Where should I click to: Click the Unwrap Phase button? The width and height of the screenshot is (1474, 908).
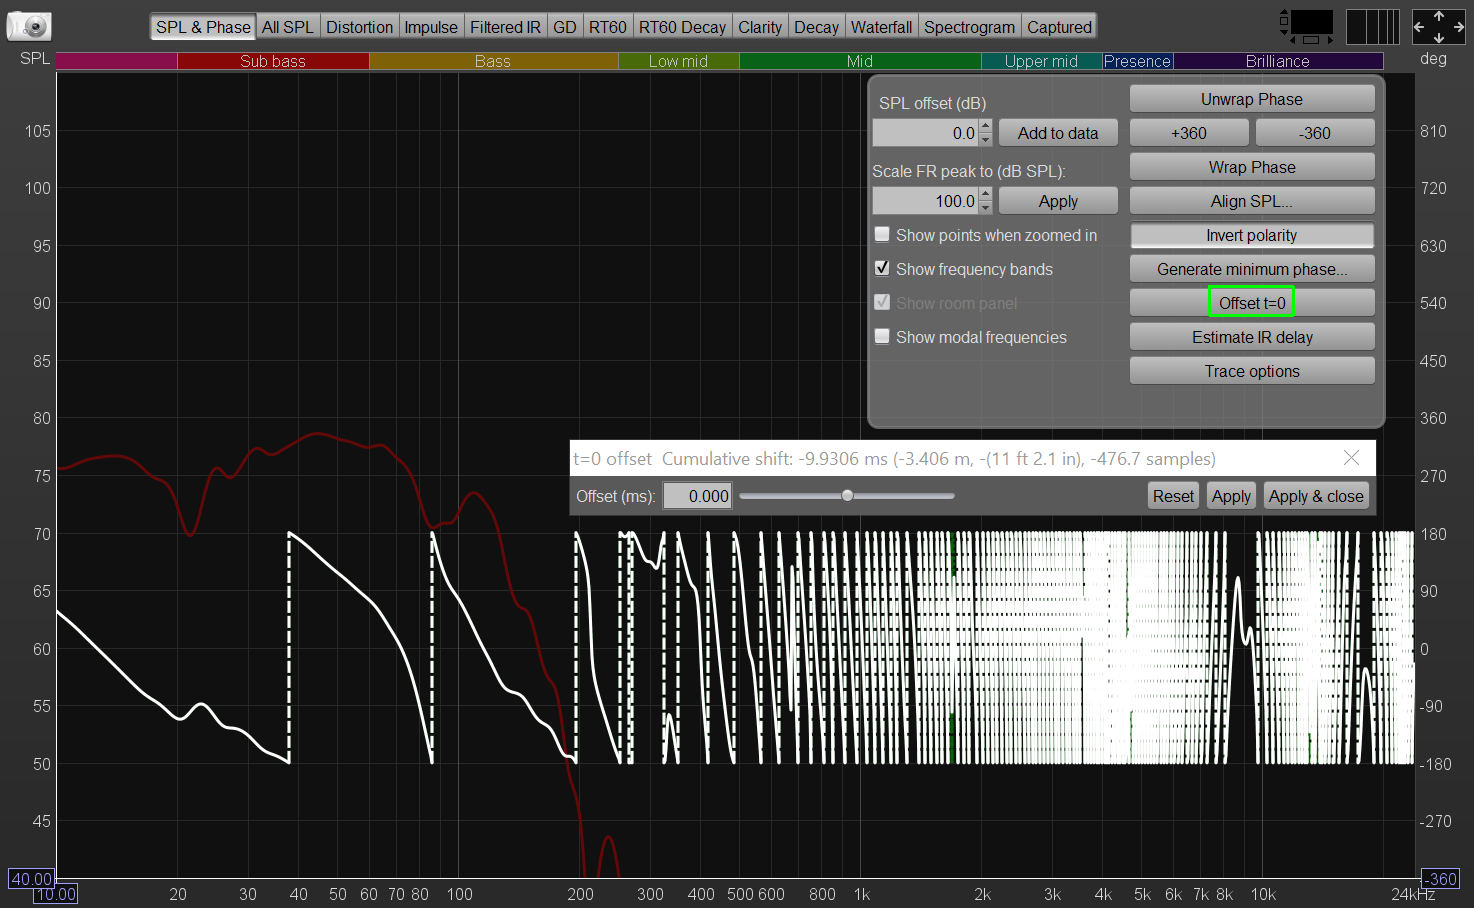(x=1252, y=99)
